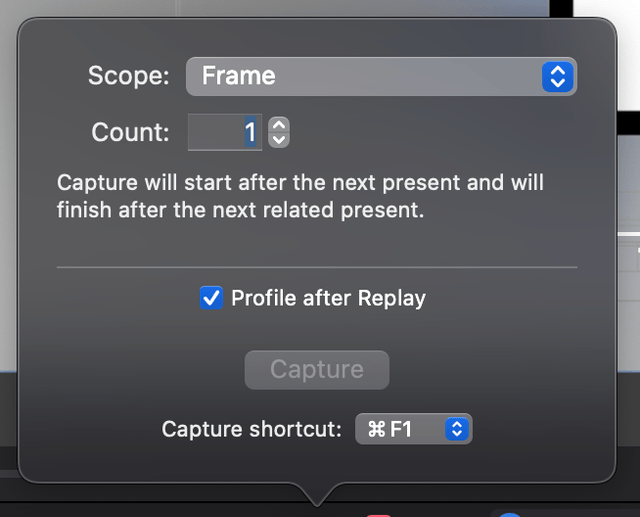
Task: Click the "Scope:" label
Action: pos(128,76)
